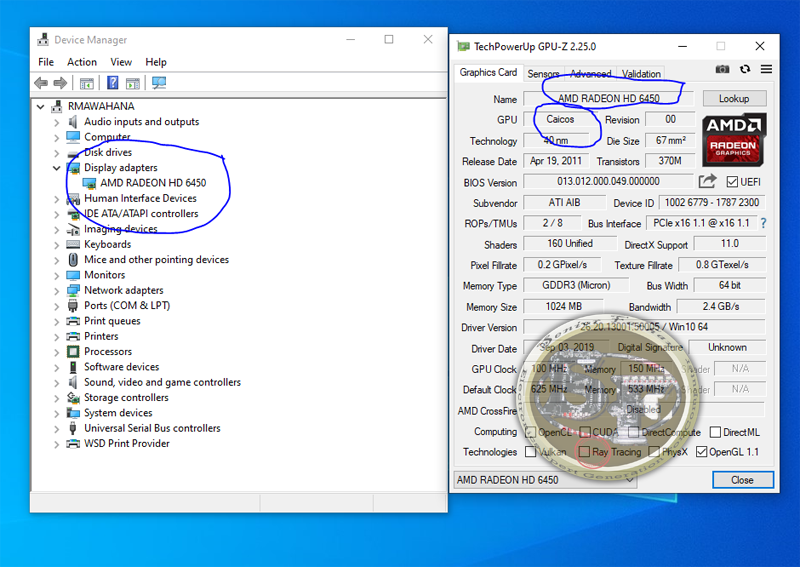
Task: Open the File menu in Device Manager
Action: [x=46, y=62]
